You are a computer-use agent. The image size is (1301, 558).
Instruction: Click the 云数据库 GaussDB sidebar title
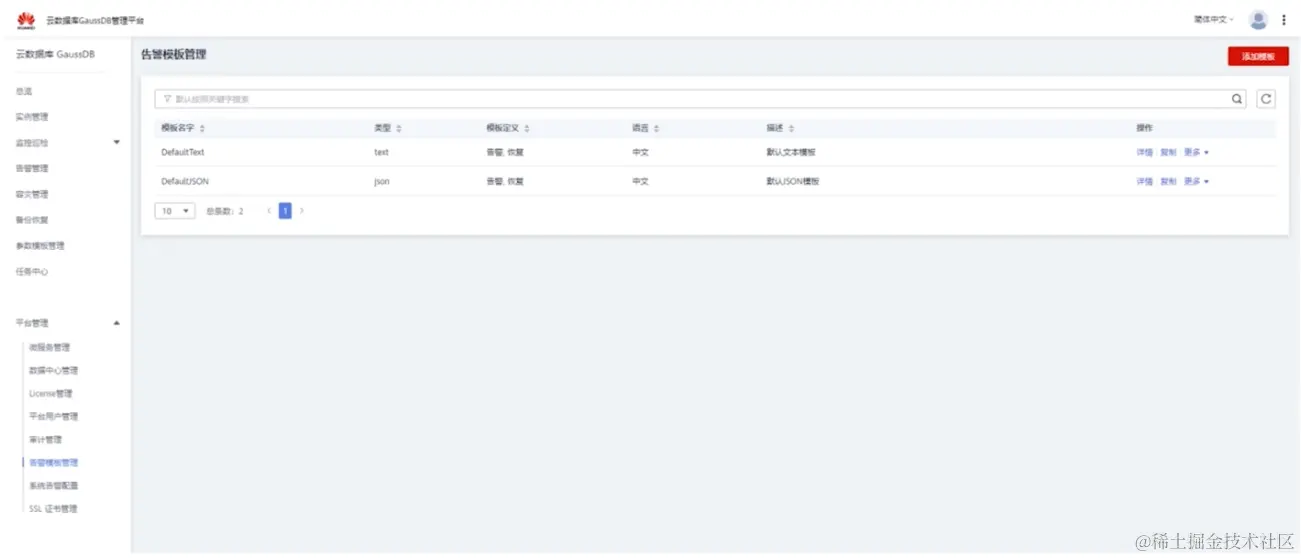(55, 54)
